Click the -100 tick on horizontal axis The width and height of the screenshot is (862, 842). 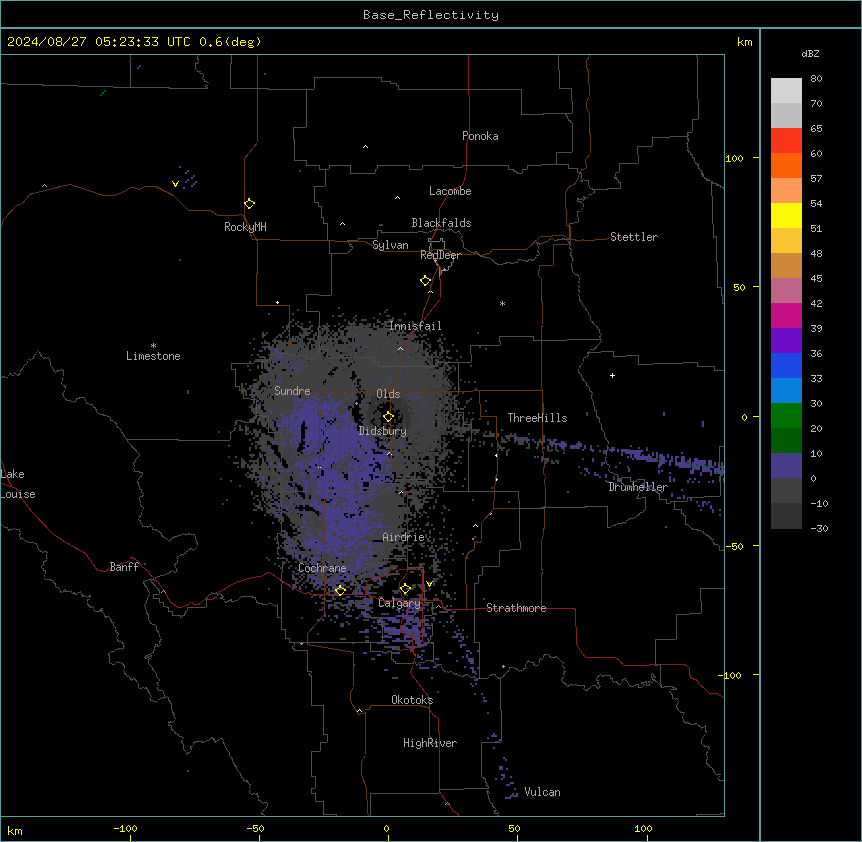click(125, 828)
